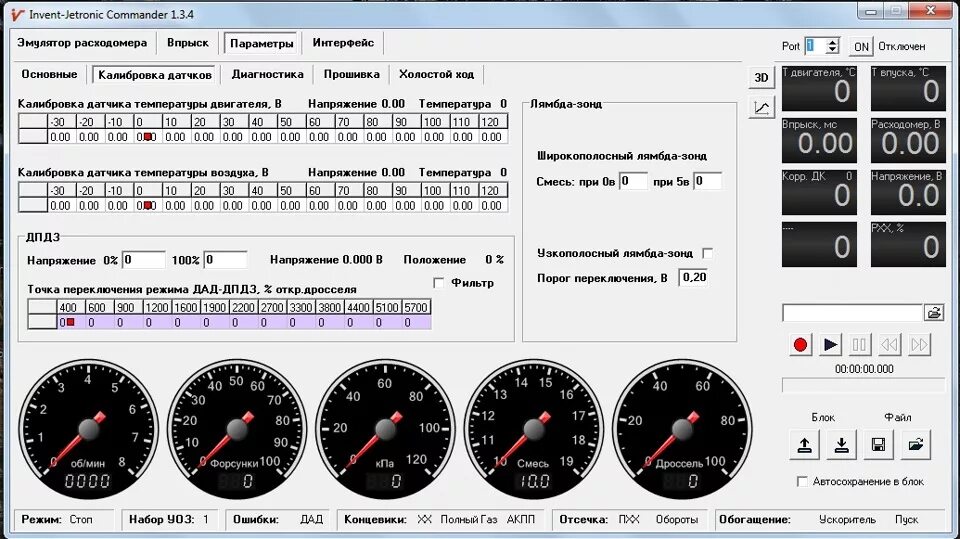Switch to Прошивка sub-tab
The image size is (960, 539).
coord(351,74)
